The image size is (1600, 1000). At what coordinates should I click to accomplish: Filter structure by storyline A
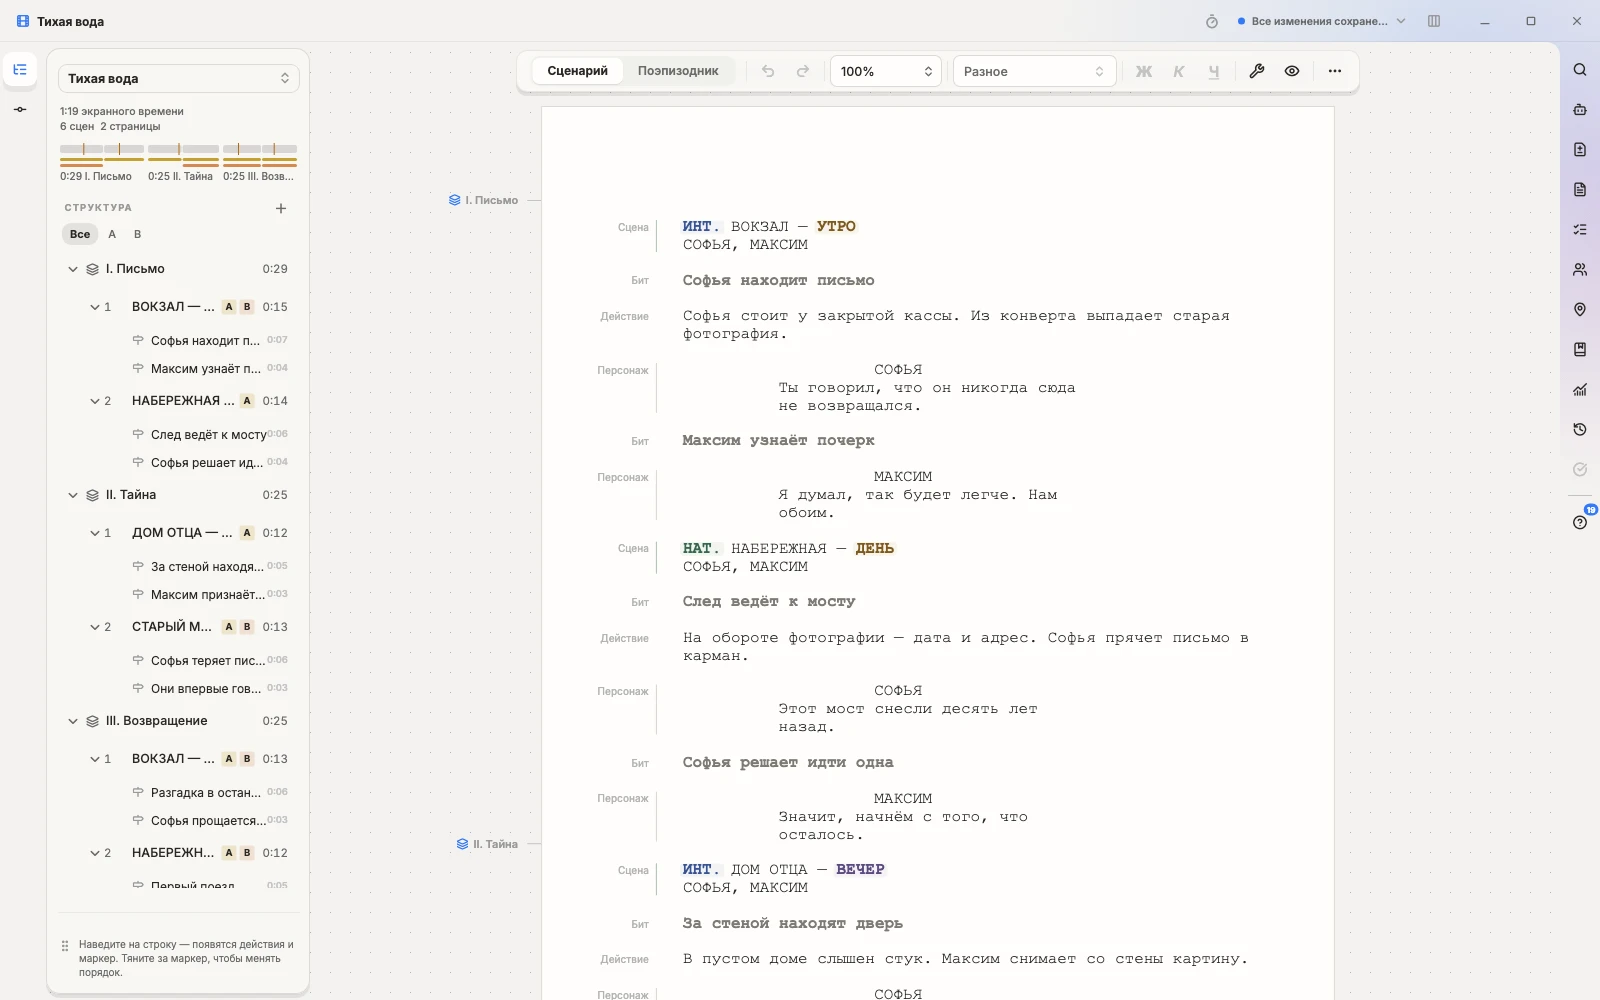pyautogui.click(x=112, y=234)
